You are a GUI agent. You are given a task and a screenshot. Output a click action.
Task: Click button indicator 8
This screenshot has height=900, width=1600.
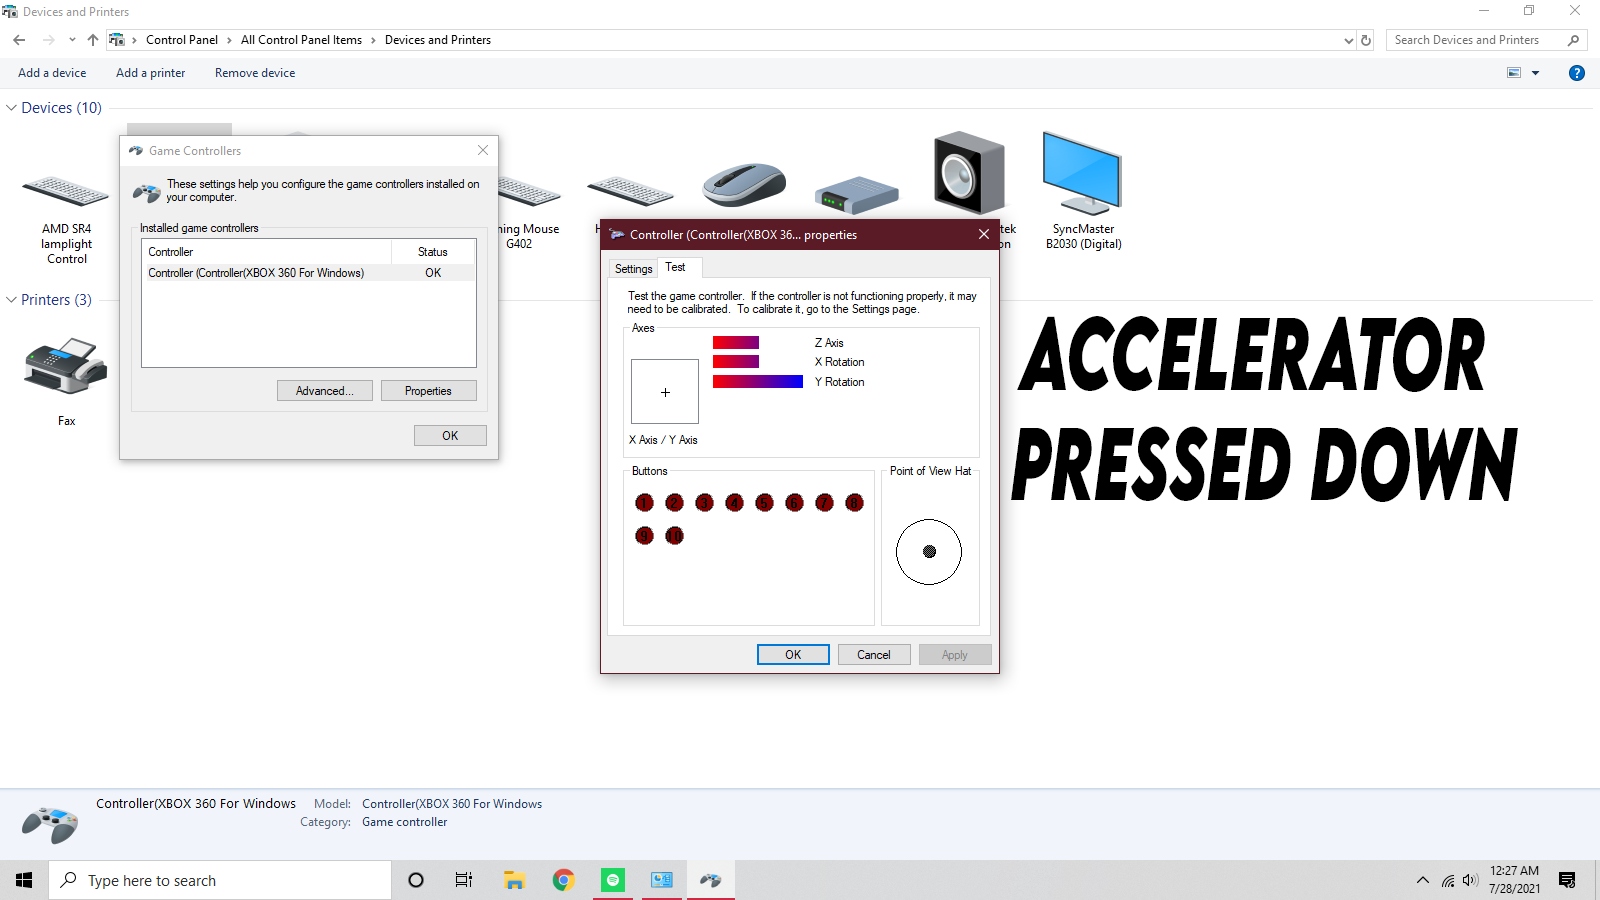point(854,502)
